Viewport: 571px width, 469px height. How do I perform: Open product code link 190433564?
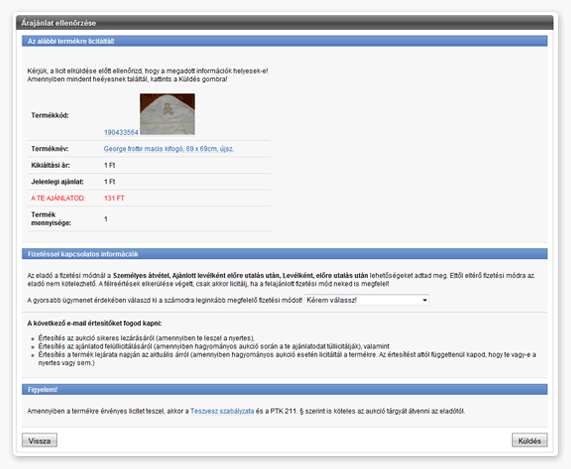point(121,132)
